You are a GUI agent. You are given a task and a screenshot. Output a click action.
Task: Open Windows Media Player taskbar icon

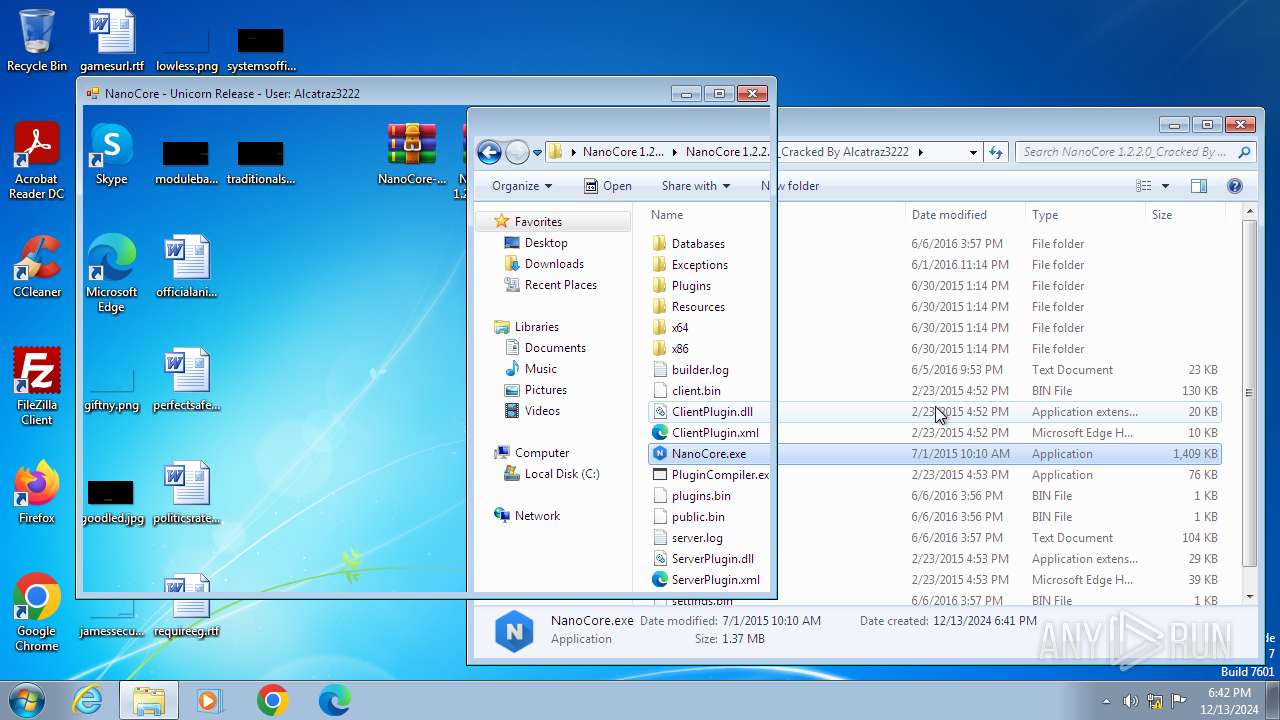(210, 700)
